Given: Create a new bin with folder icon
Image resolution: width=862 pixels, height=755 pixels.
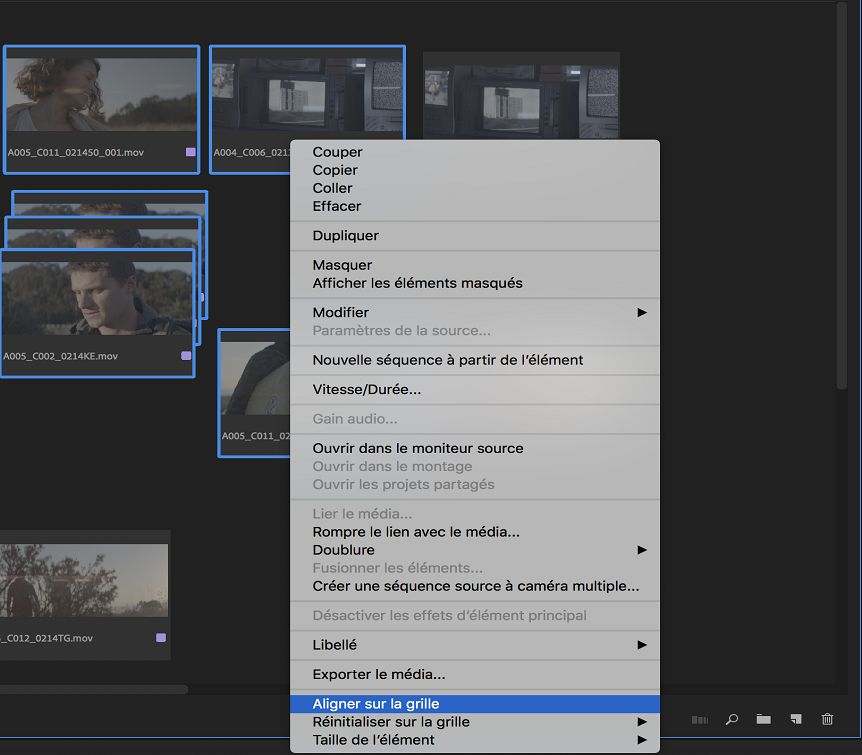Looking at the screenshot, I should tap(763, 719).
